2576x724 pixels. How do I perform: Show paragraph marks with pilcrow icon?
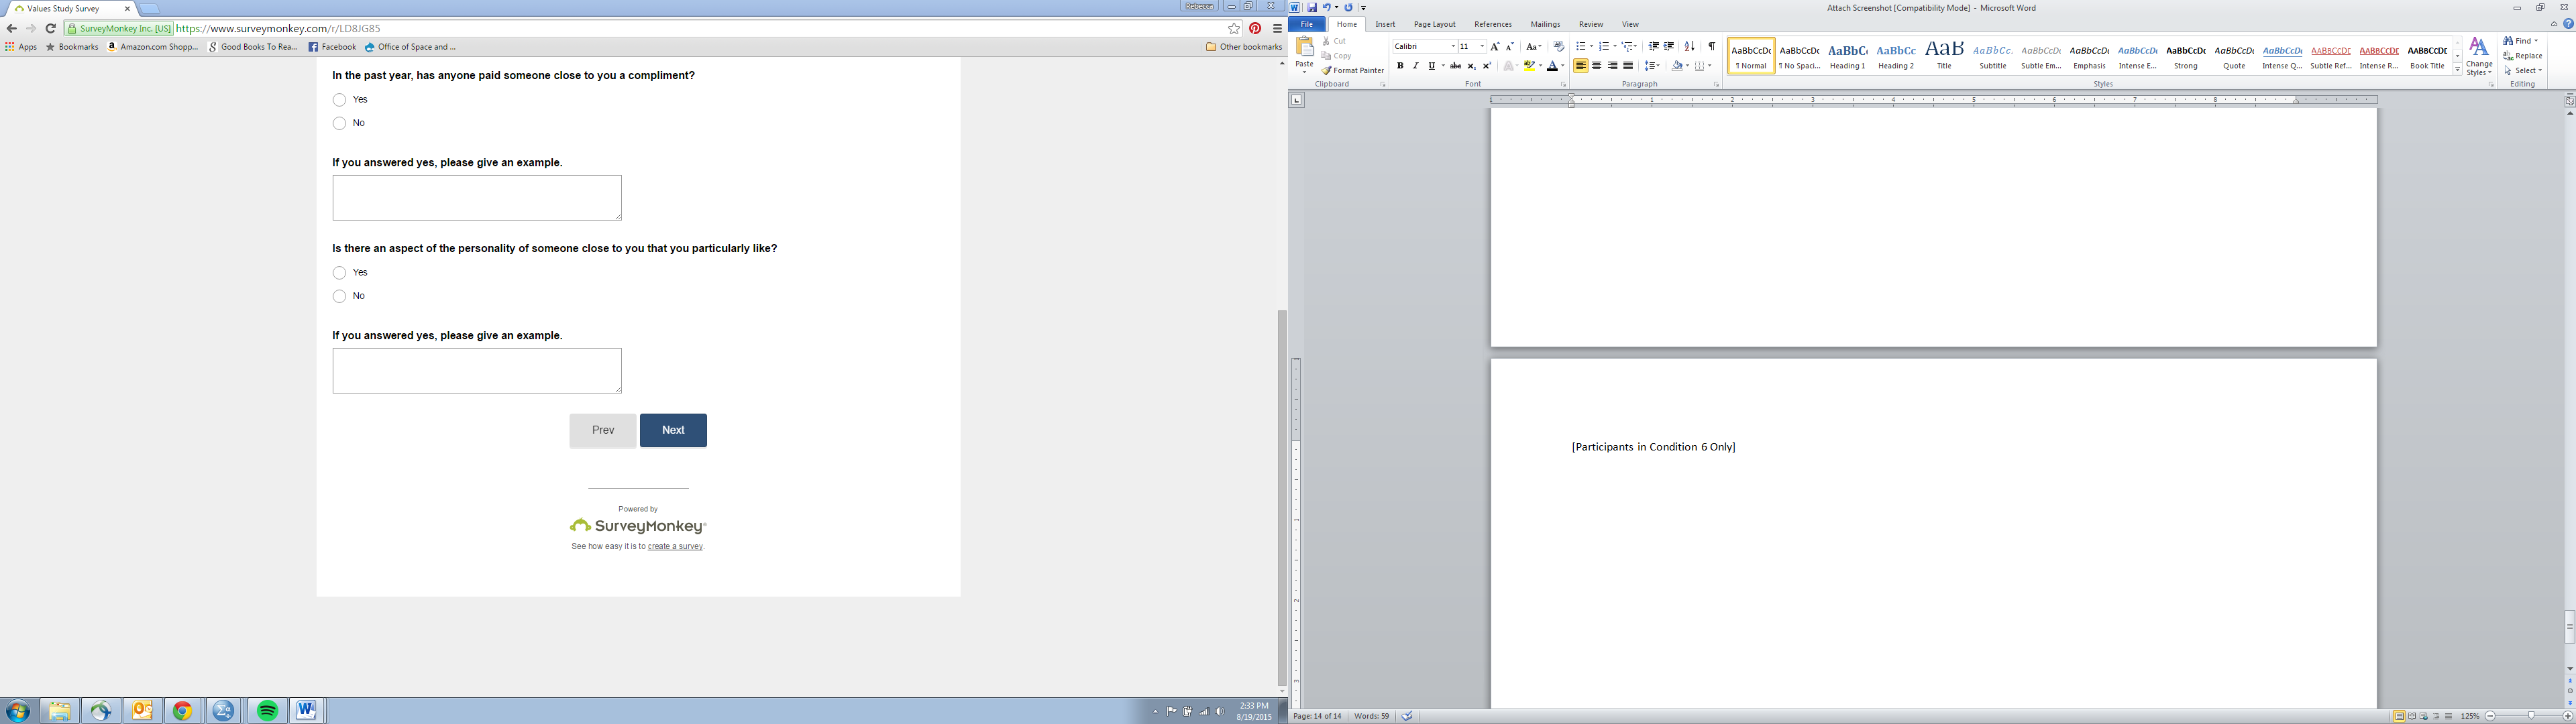pos(1711,47)
